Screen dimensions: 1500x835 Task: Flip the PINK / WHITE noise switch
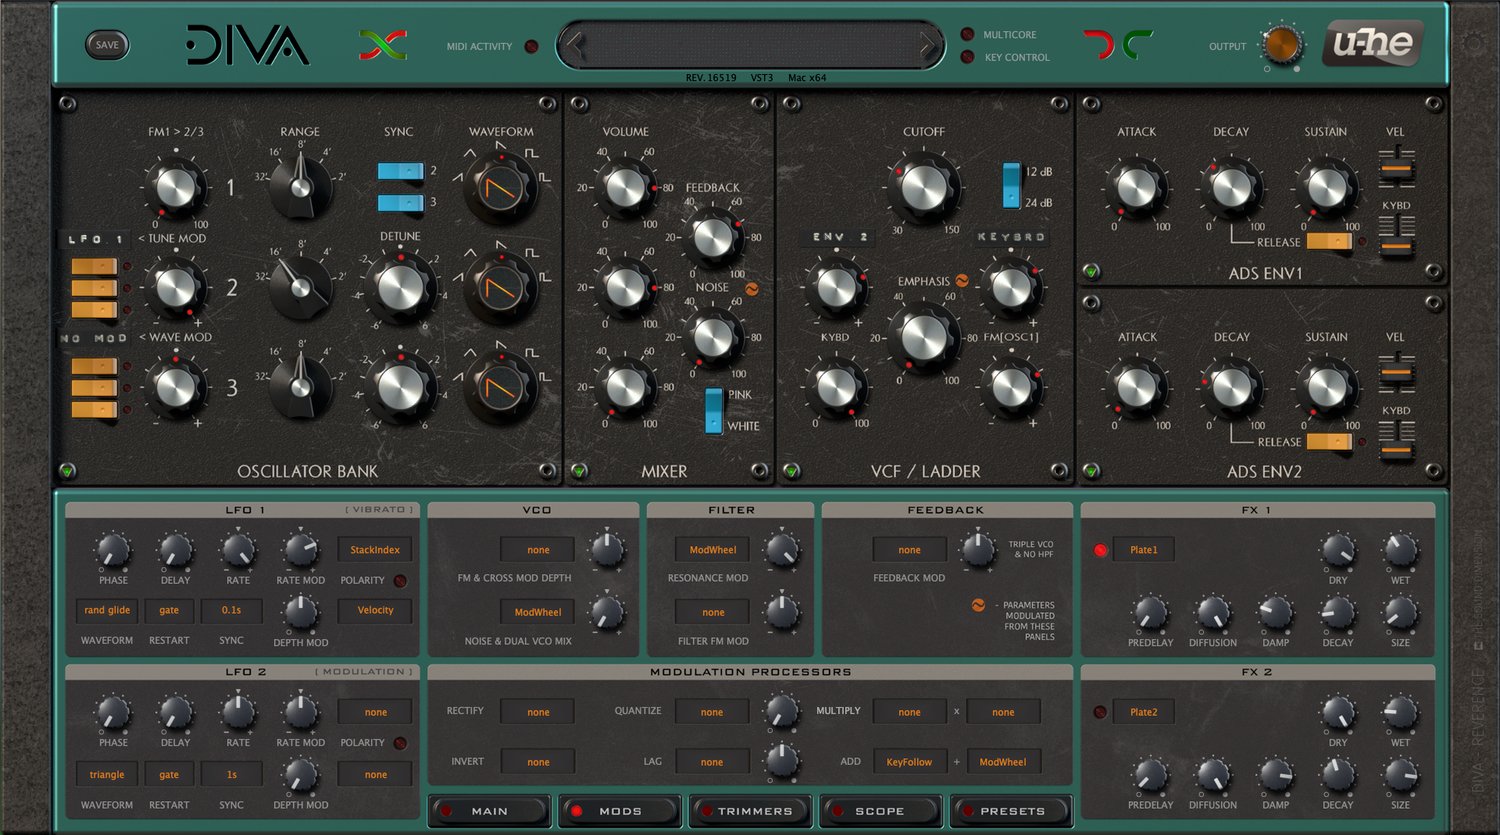pos(714,410)
